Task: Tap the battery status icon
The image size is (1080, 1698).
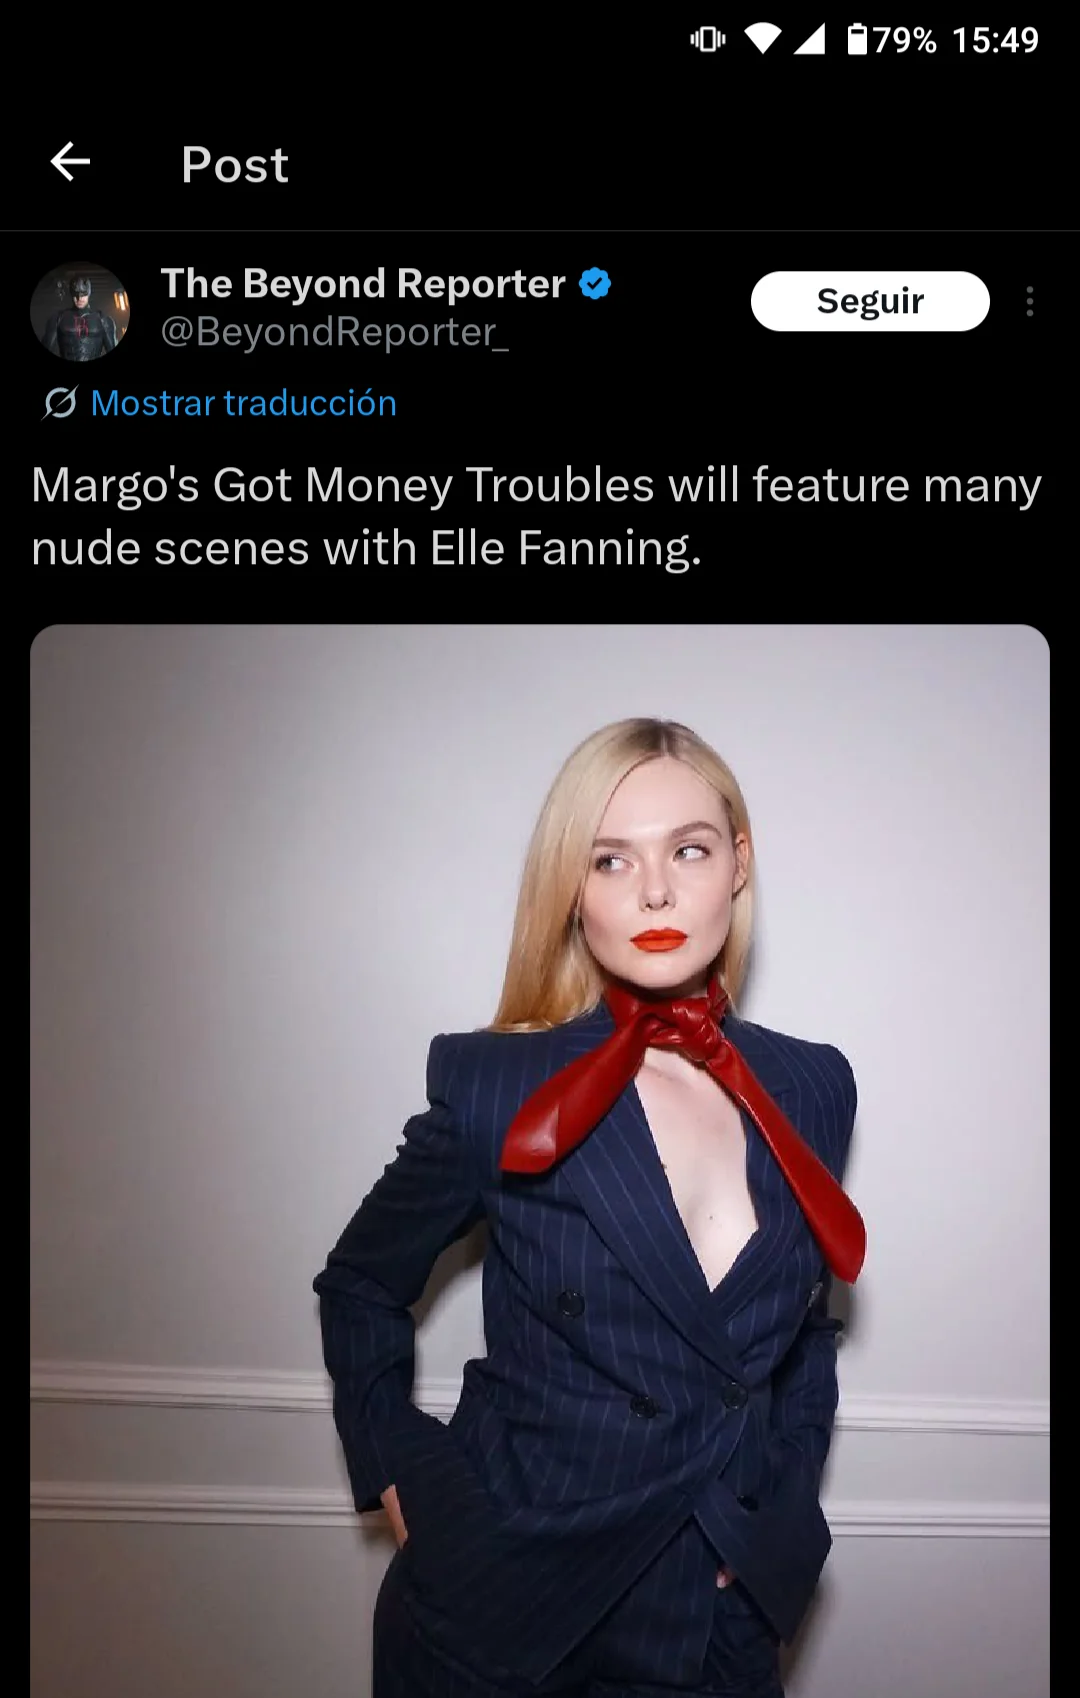Action: click(857, 39)
